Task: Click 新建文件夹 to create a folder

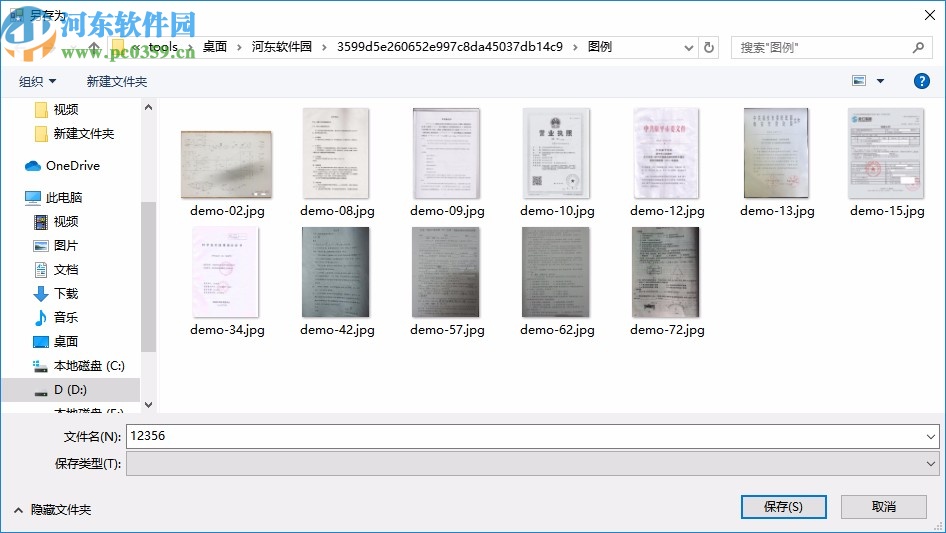Action: [116, 81]
